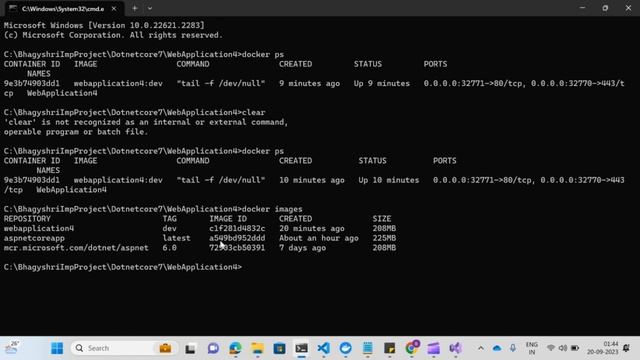640x360 pixels.
Task: Click the aspnetcoreapp repository name
Action: 34,238
